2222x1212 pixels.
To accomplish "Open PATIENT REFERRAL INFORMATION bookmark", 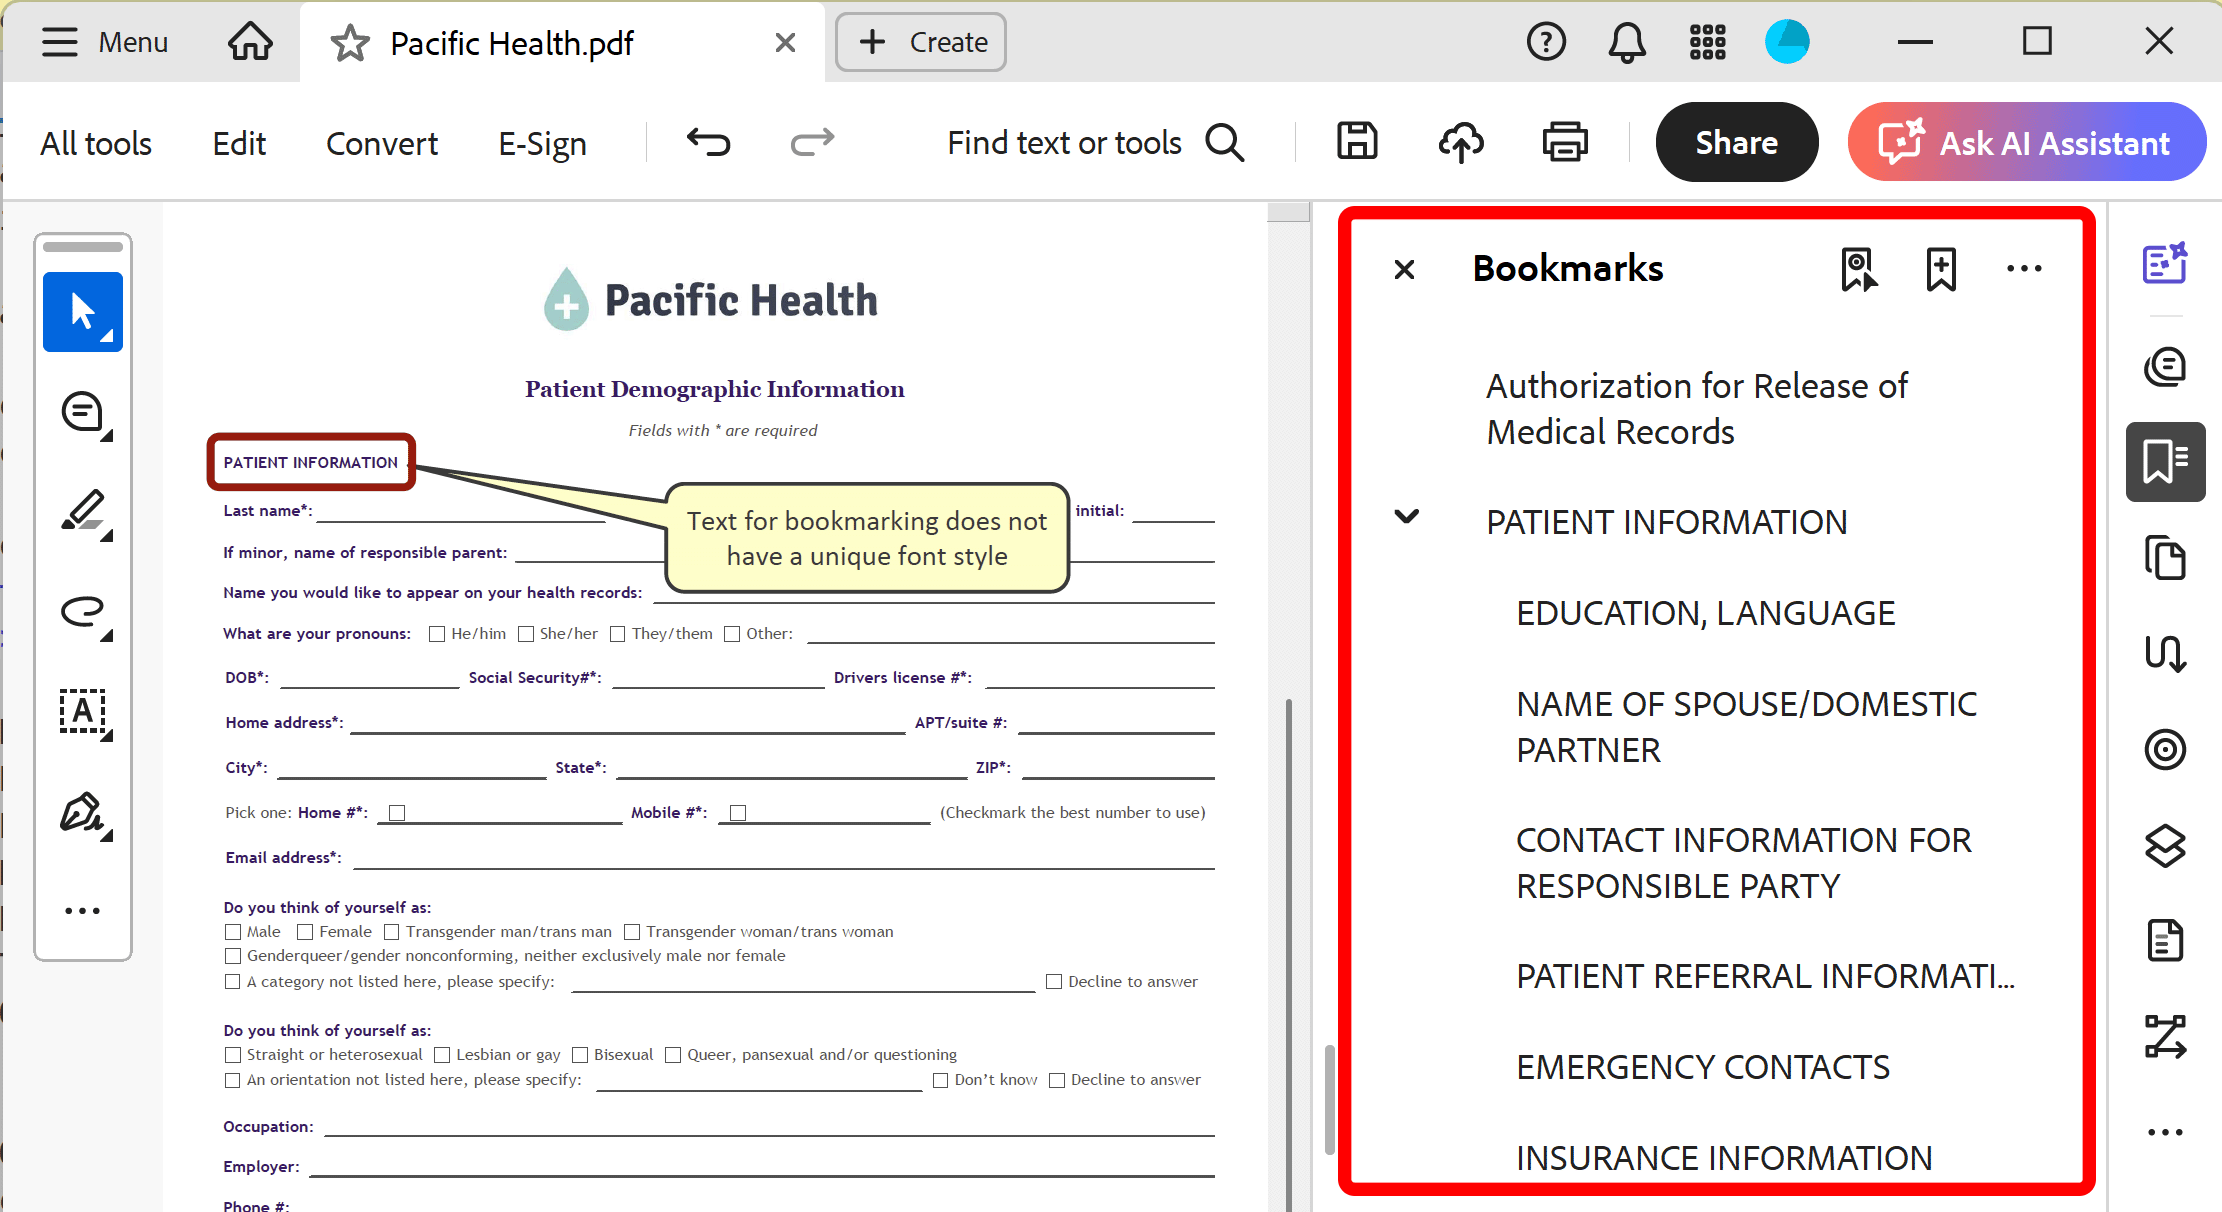I will (x=1766, y=976).
